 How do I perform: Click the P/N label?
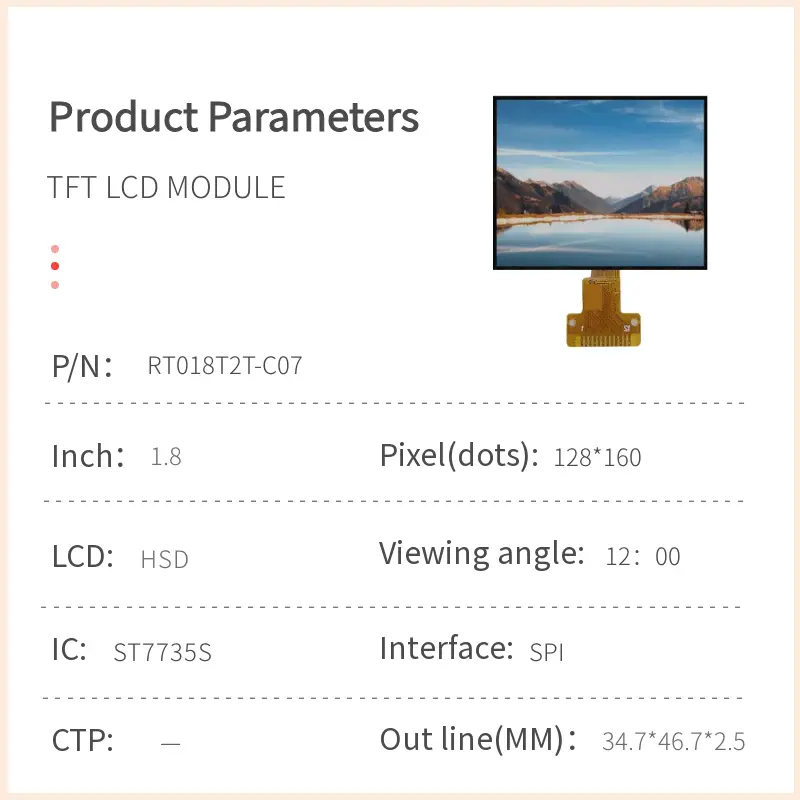pyautogui.click(x=81, y=366)
